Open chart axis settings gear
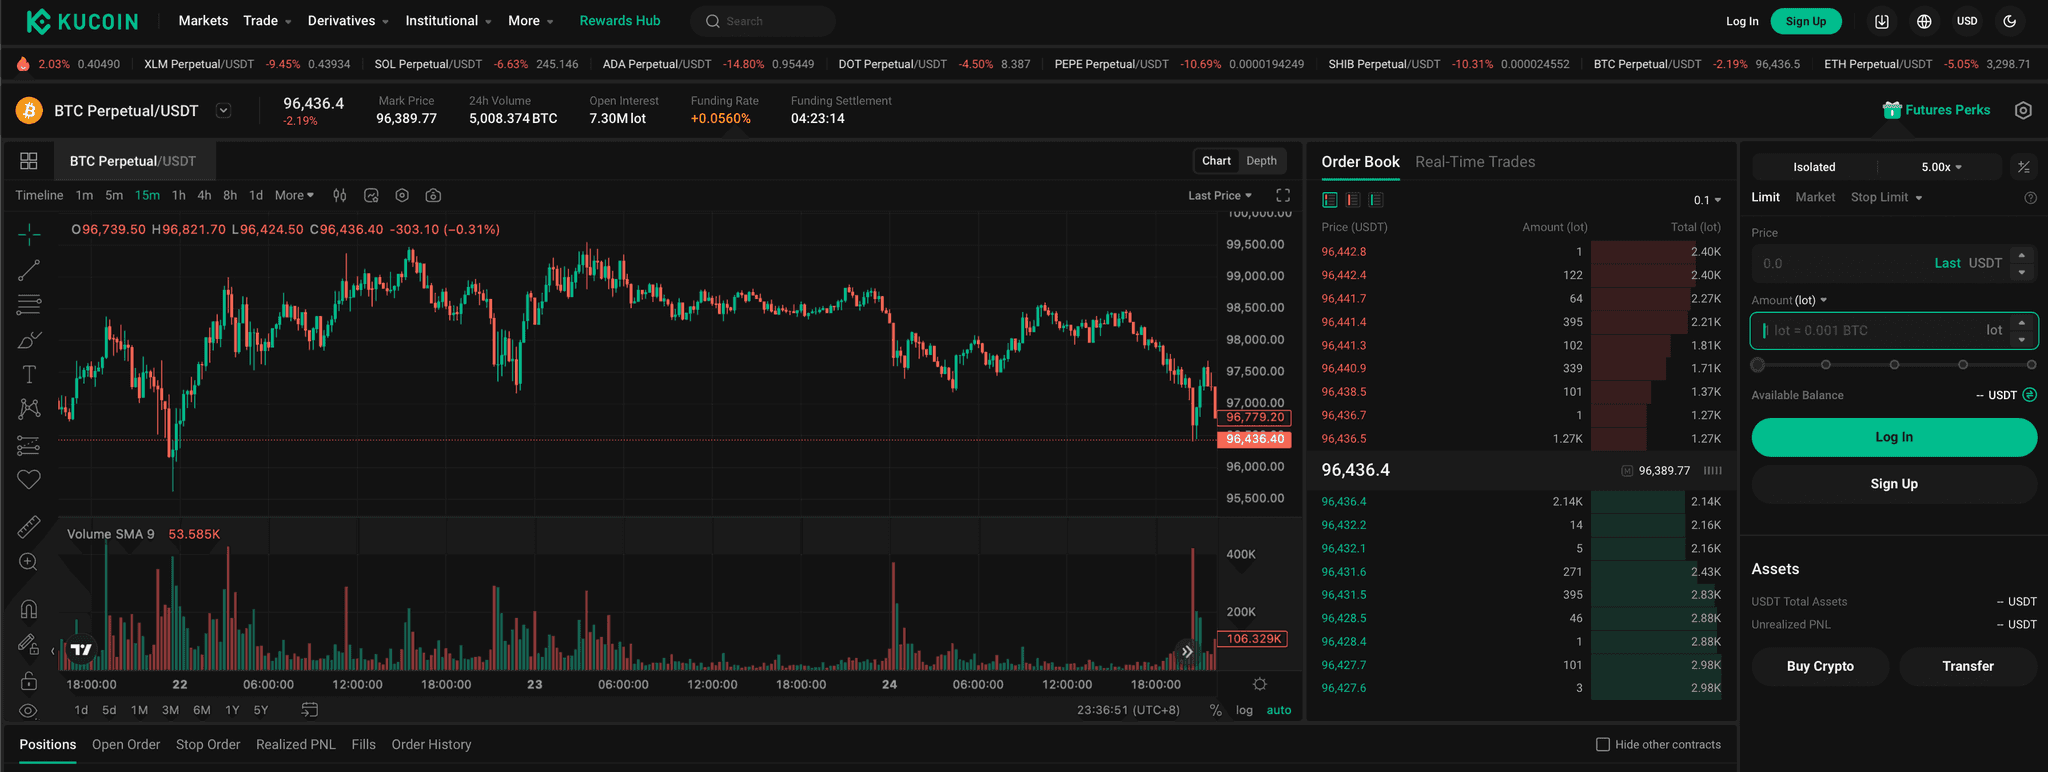This screenshot has height=772, width=2048. point(1260,684)
